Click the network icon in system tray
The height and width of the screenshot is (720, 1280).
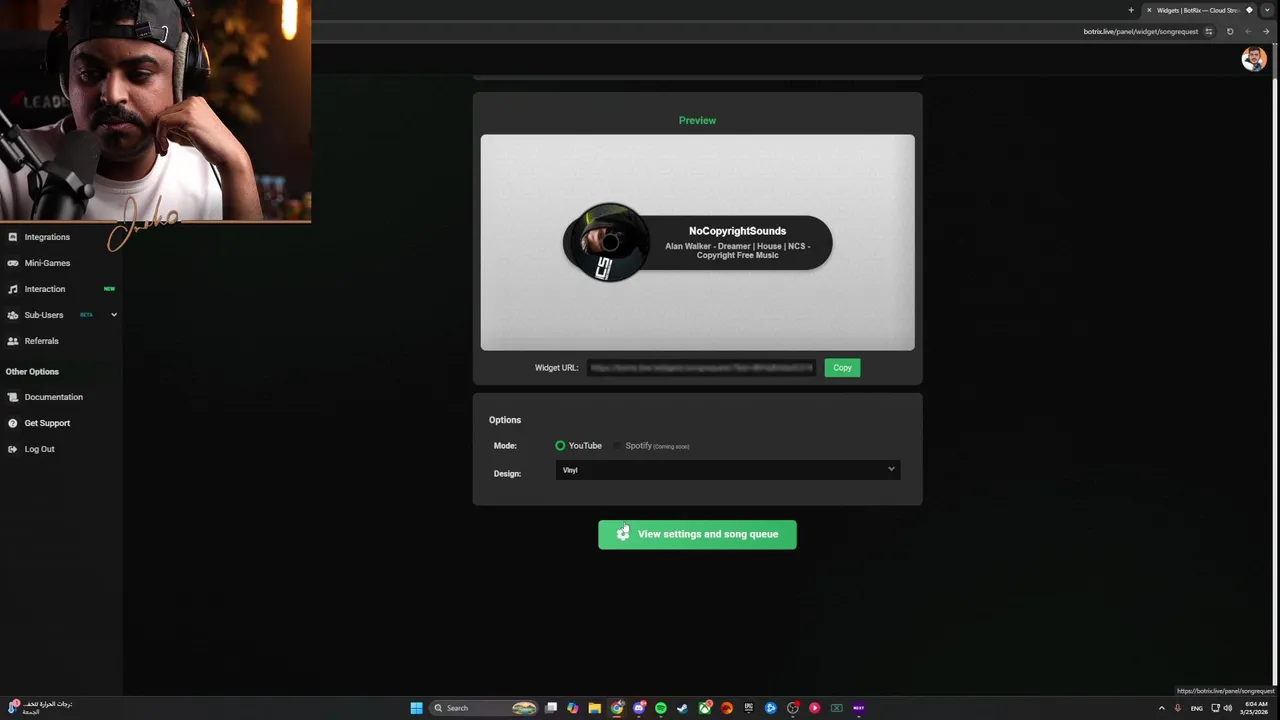pos(1215,708)
